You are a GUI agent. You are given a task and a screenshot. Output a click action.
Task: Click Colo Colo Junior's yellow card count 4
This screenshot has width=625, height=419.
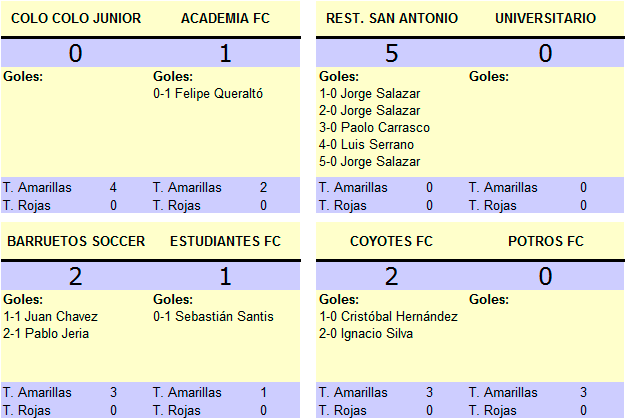point(113,187)
